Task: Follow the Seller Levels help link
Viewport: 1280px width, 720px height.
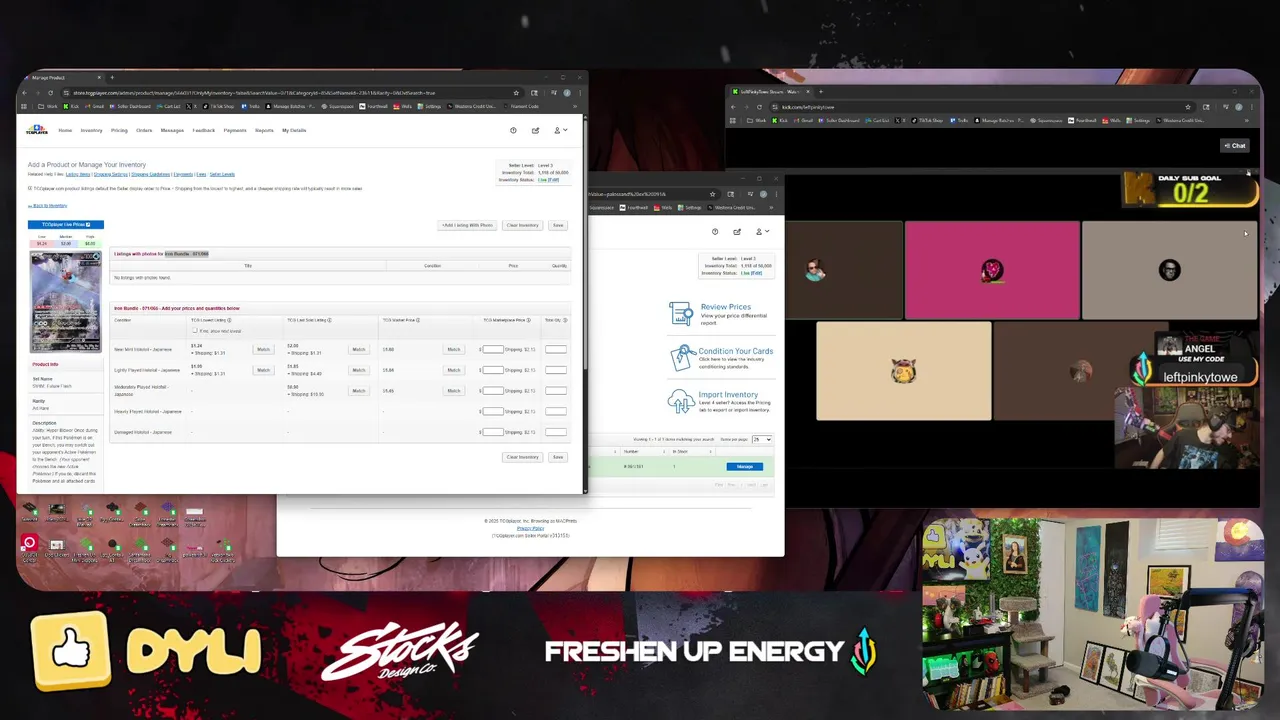Action: (222, 174)
